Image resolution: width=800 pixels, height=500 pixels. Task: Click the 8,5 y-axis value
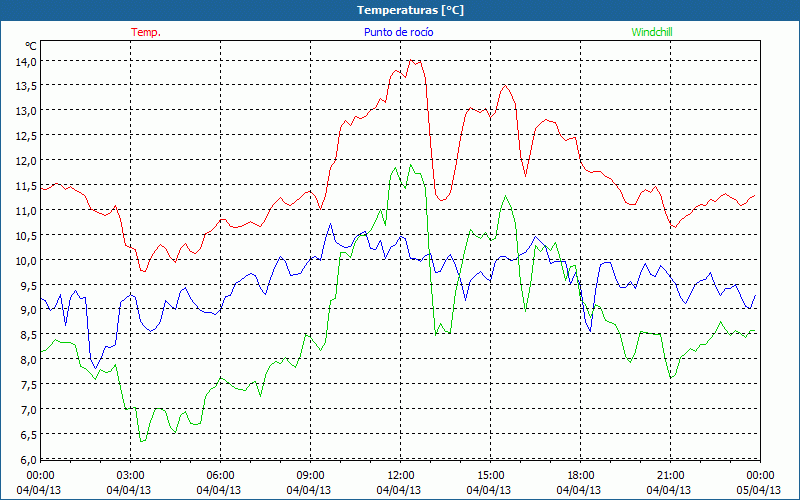(29, 335)
